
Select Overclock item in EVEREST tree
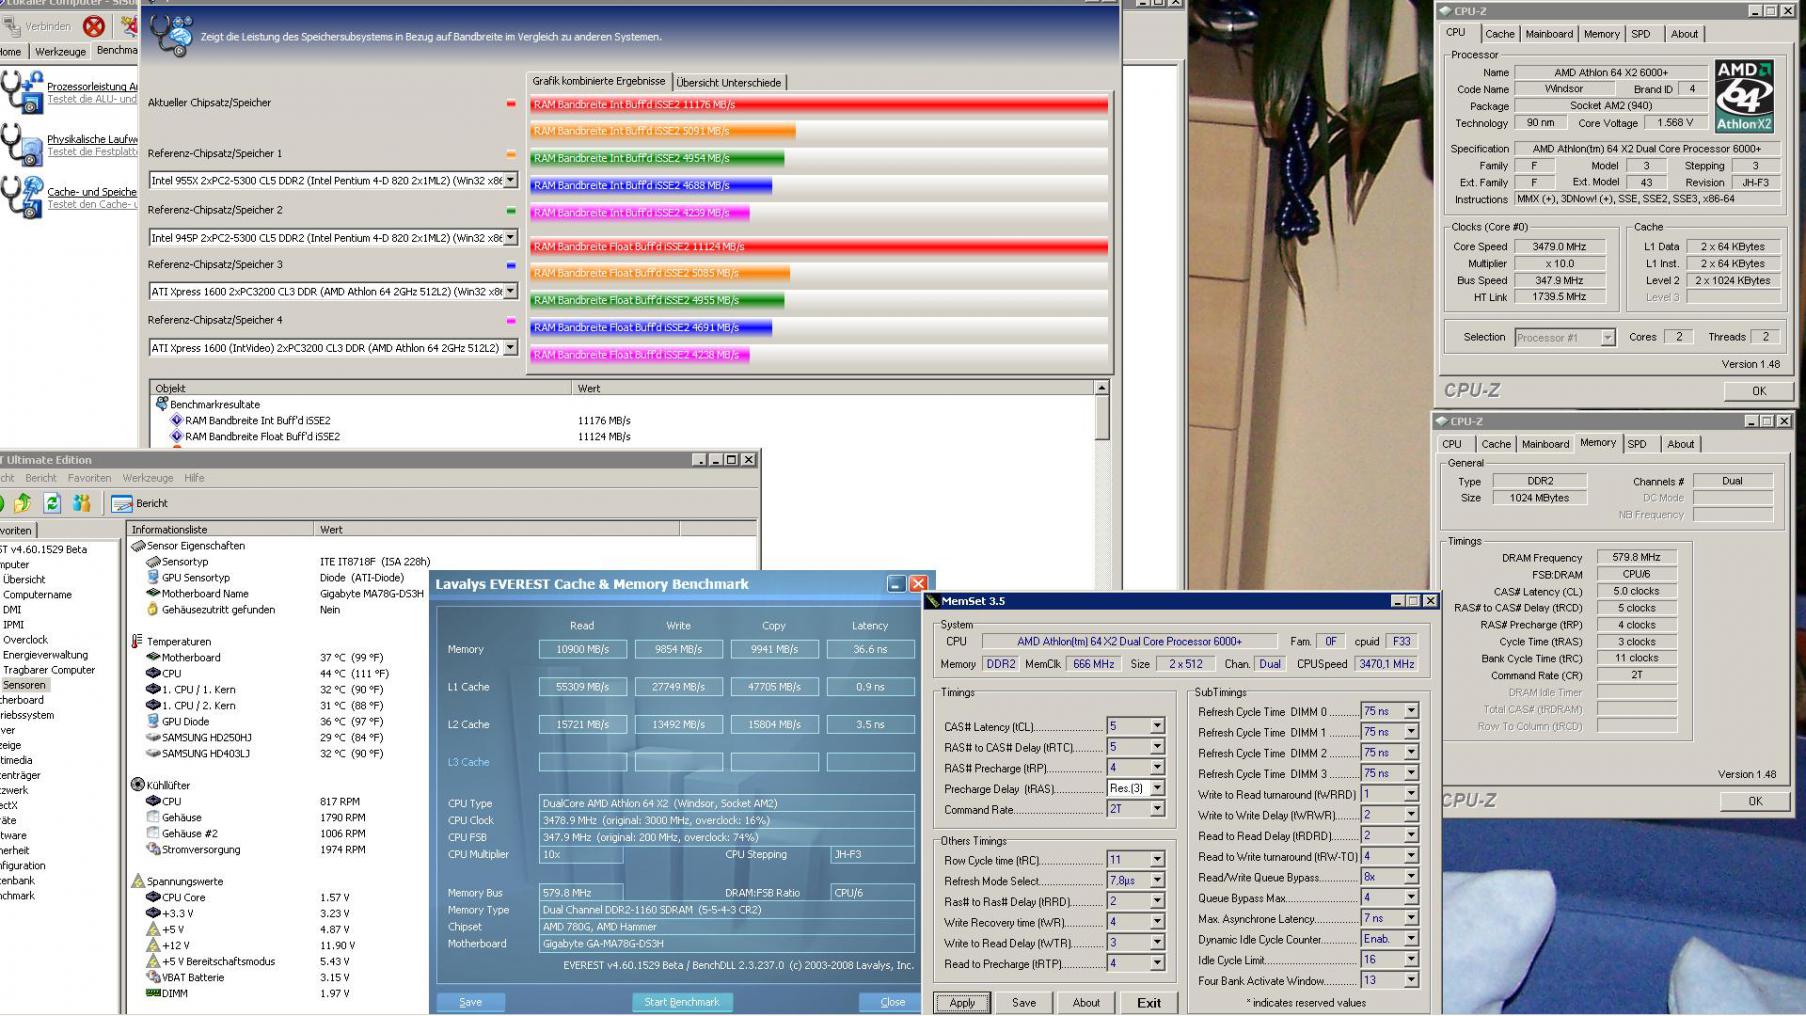click(x=25, y=640)
